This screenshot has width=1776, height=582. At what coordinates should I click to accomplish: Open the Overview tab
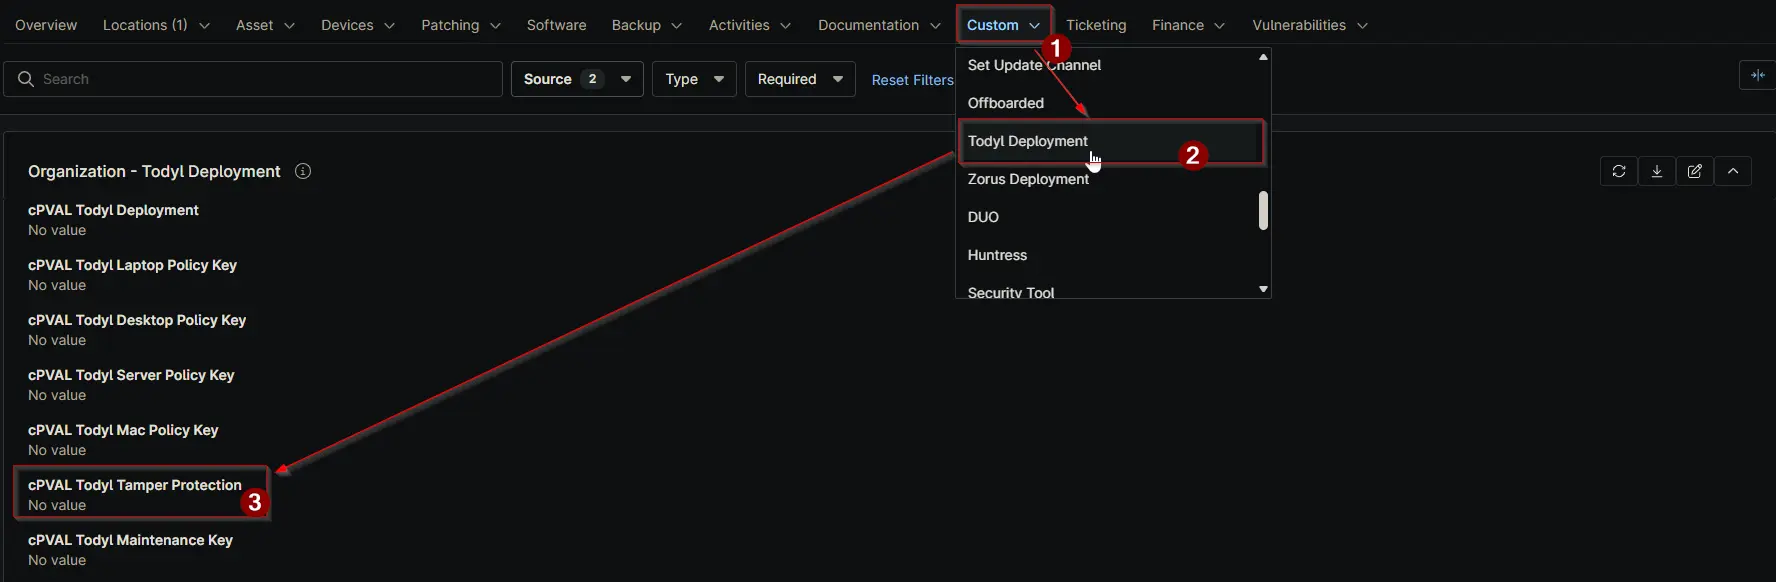[x=46, y=25]
